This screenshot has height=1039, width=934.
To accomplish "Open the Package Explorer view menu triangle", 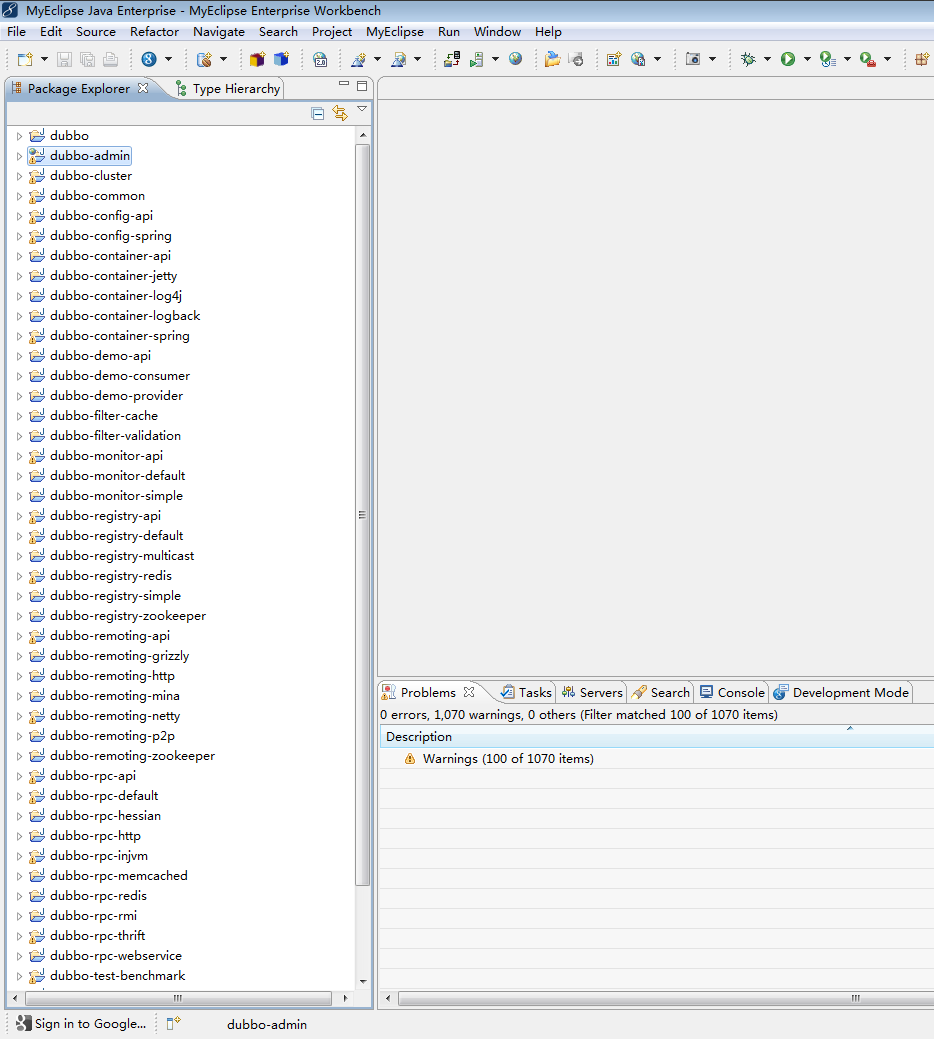I will tap(362, 109).
